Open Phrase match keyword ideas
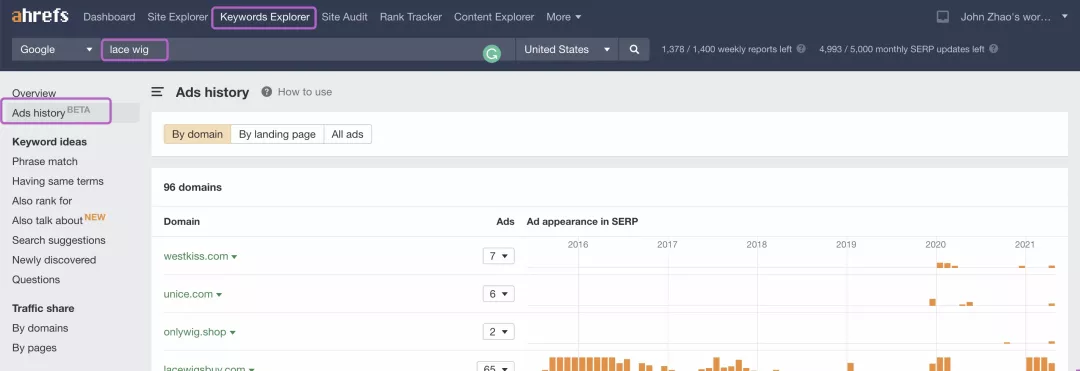Viewport: 1080px width, 371px height. pos(45,162)
